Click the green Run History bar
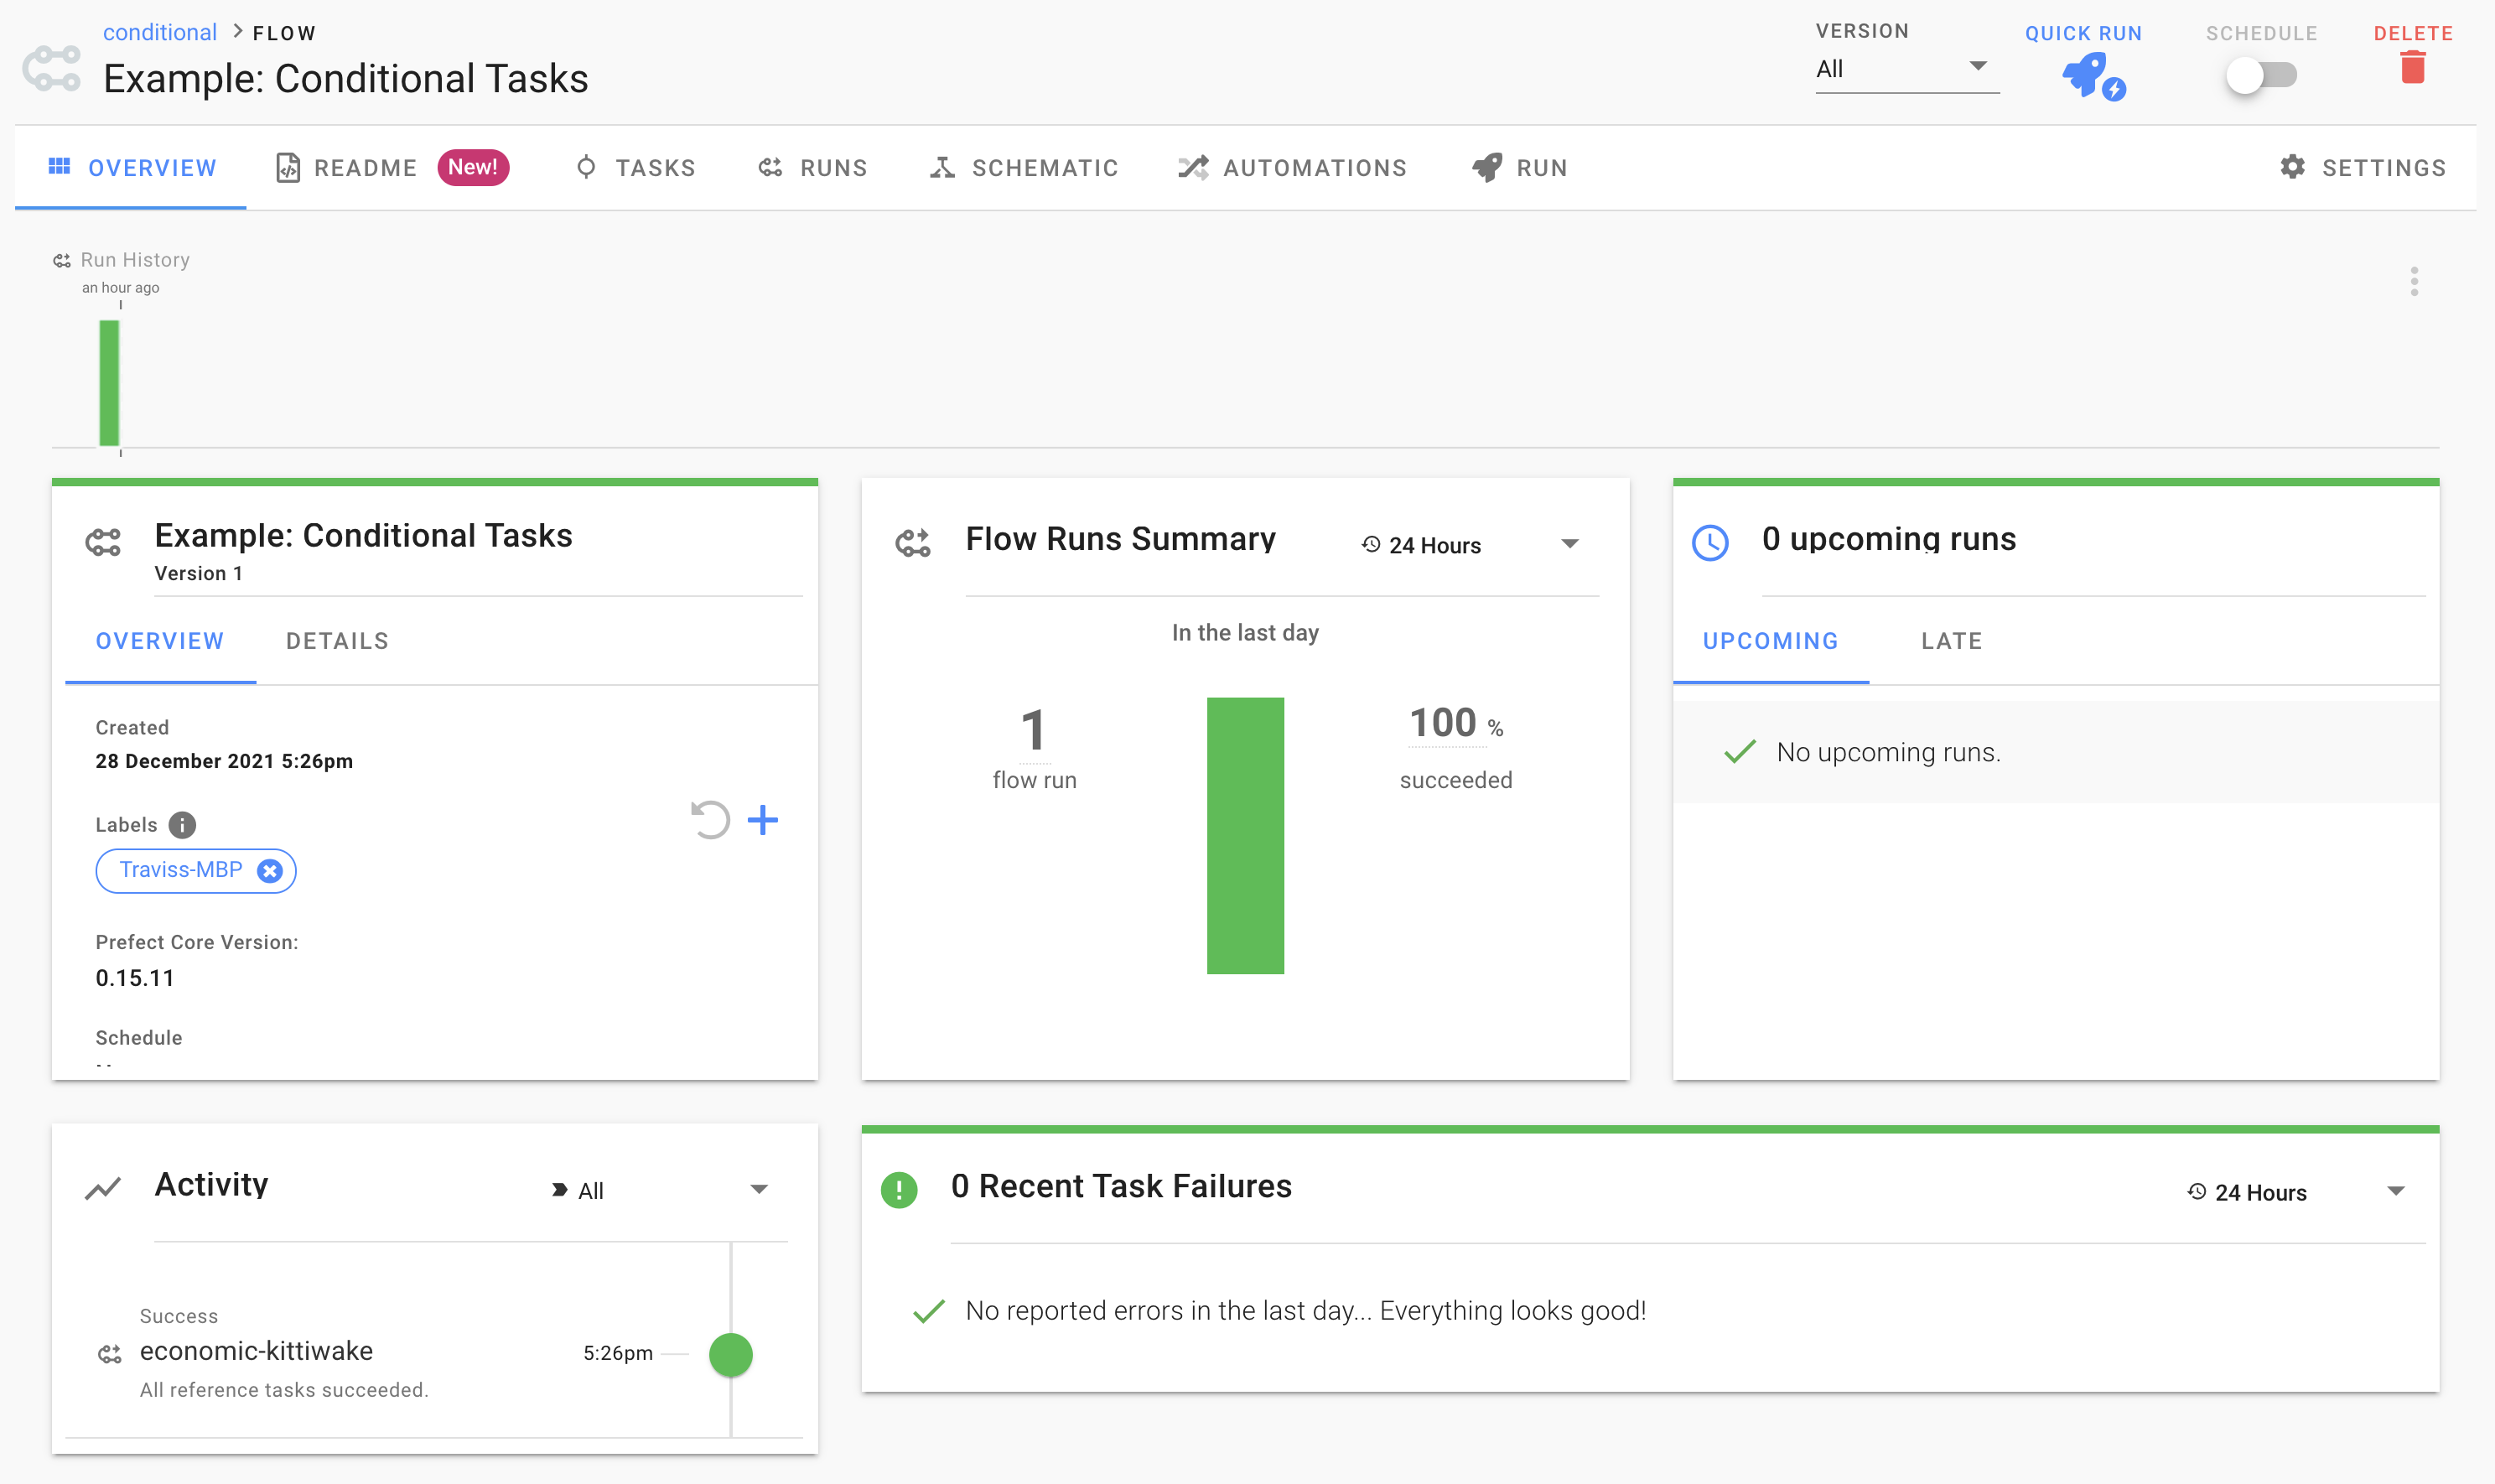2495x1484 pixels. click(x=109, y=382)
